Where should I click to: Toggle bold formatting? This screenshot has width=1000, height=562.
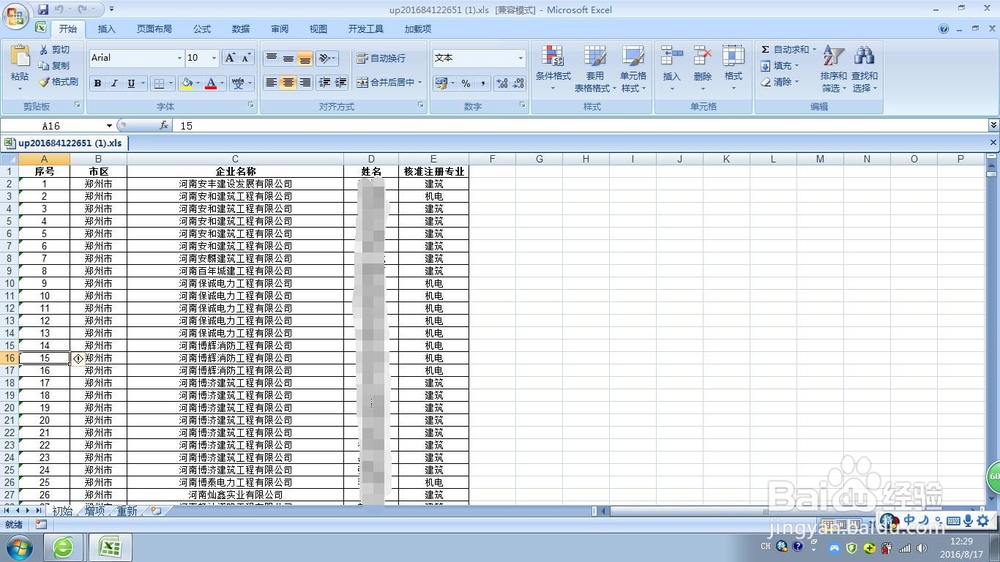pyautogui.click(x=98, y=83)
